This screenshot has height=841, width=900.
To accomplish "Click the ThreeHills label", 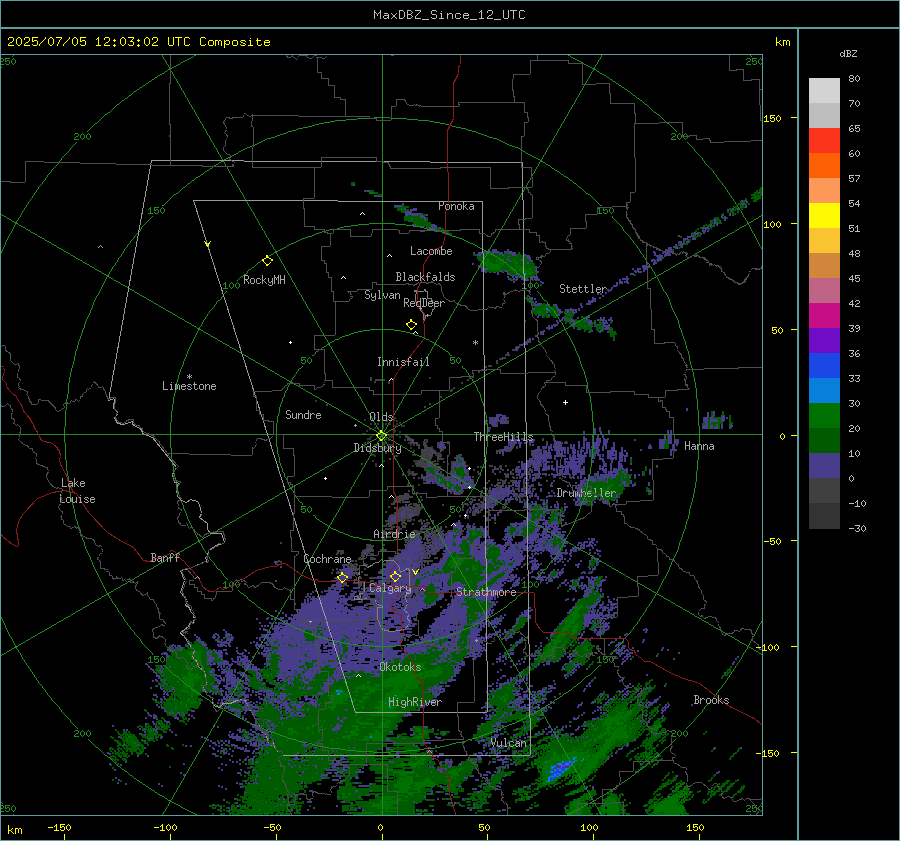I will [503, 437].
